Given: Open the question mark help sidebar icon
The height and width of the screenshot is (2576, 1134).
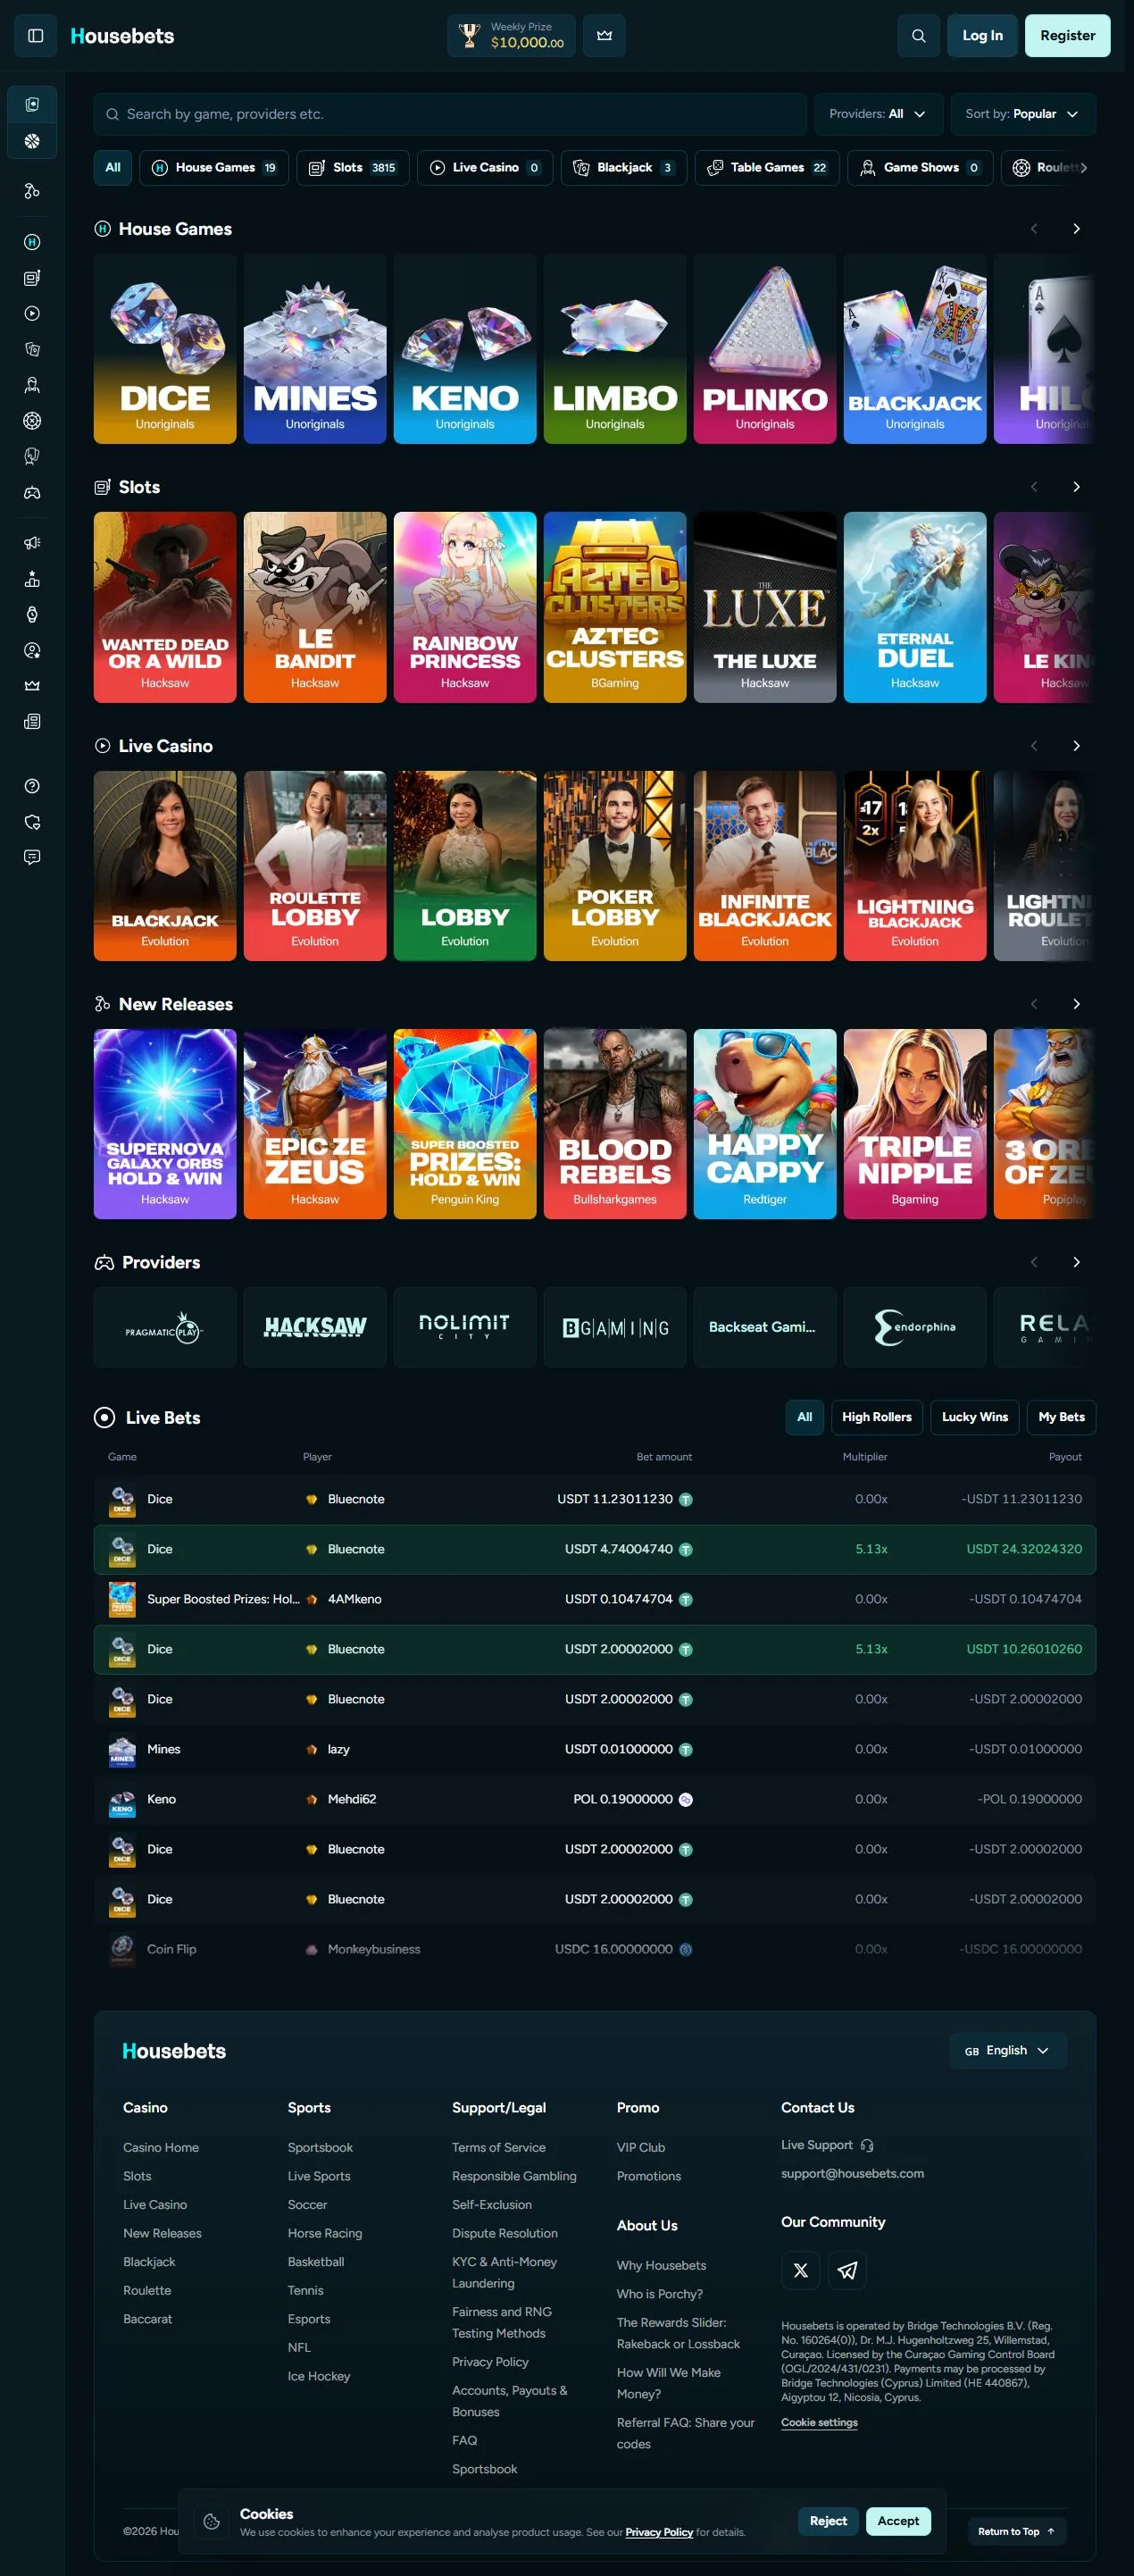Looking at the screenshot, I should (x=32, y=786).
